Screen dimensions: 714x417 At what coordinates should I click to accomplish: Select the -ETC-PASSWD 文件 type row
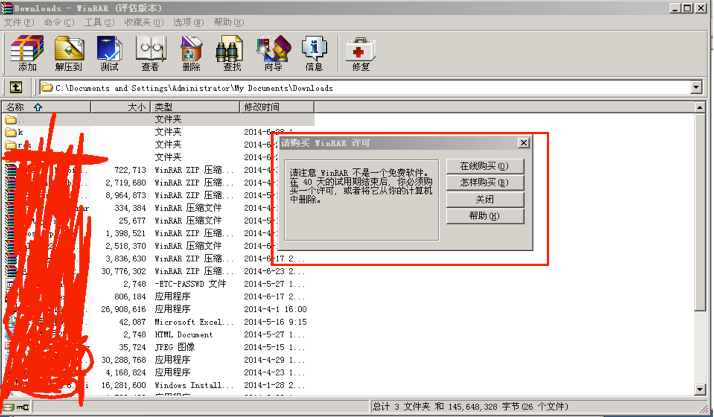point(157,284)
